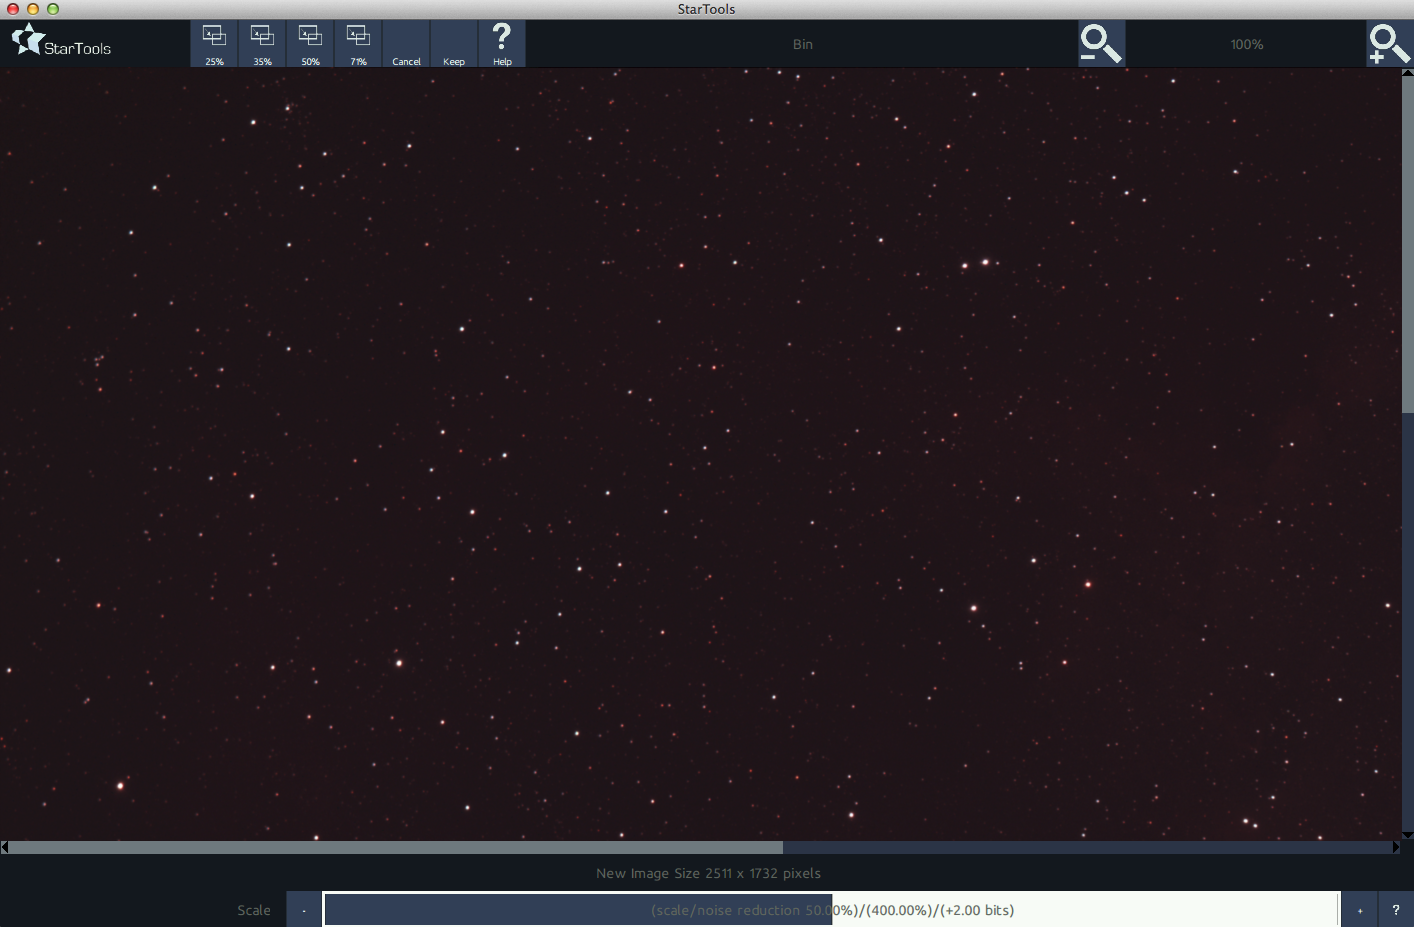
Task: Select the 25% bin preset icon
Action: point(213,43)
